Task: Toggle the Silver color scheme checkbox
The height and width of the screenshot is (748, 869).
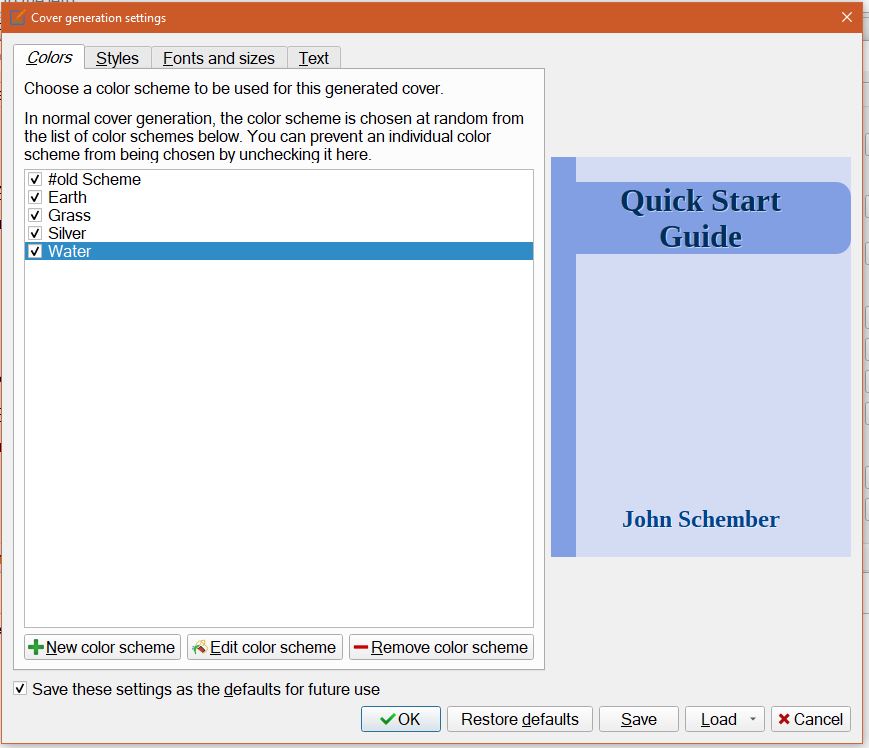Action: click(x=35, y=233)
